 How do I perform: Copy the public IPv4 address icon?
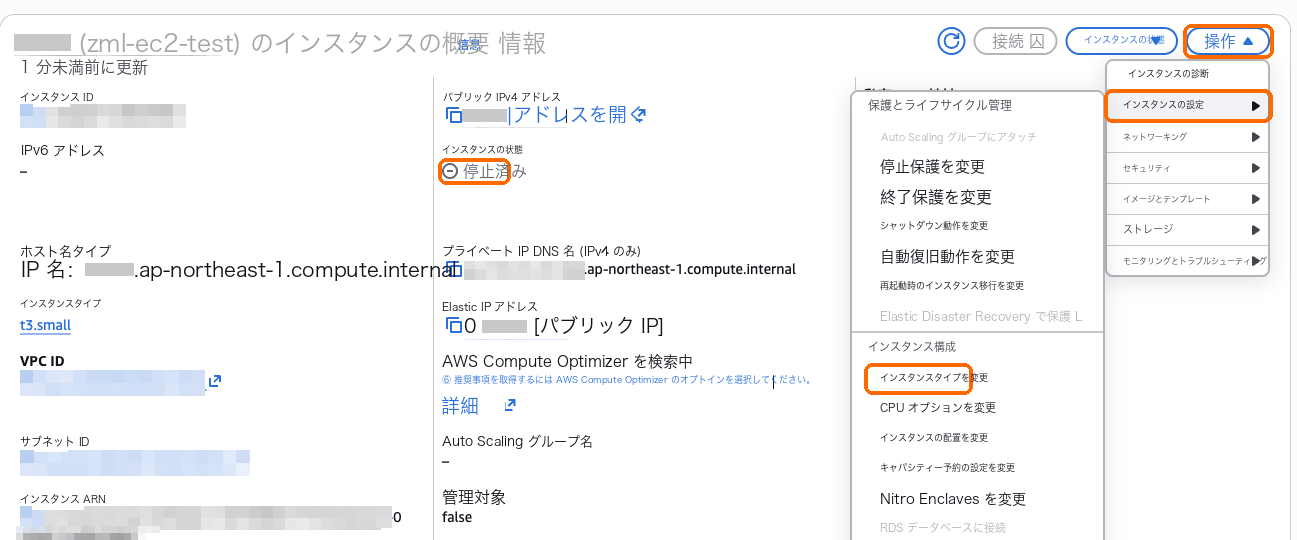point(453,116)
